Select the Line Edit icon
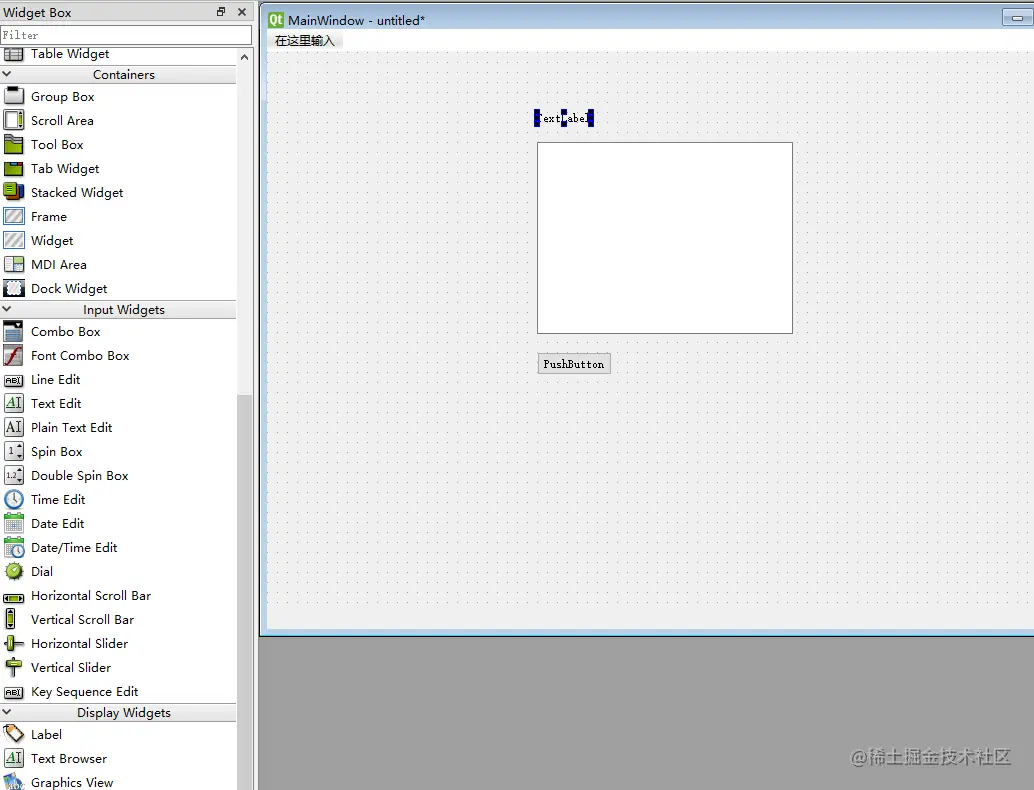The width and height of the screenshot is (1034, 790). (14, 380)
